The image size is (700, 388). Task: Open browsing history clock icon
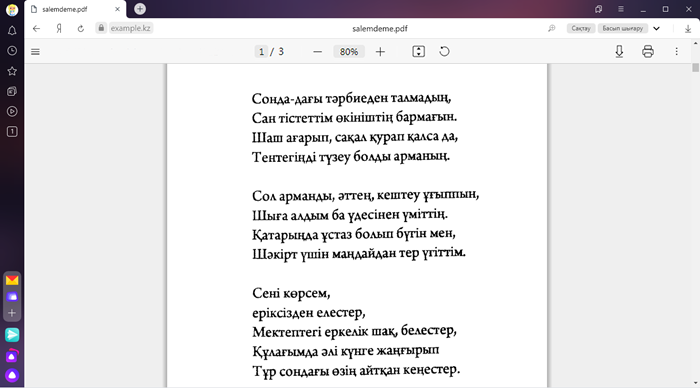pos(12,51)
